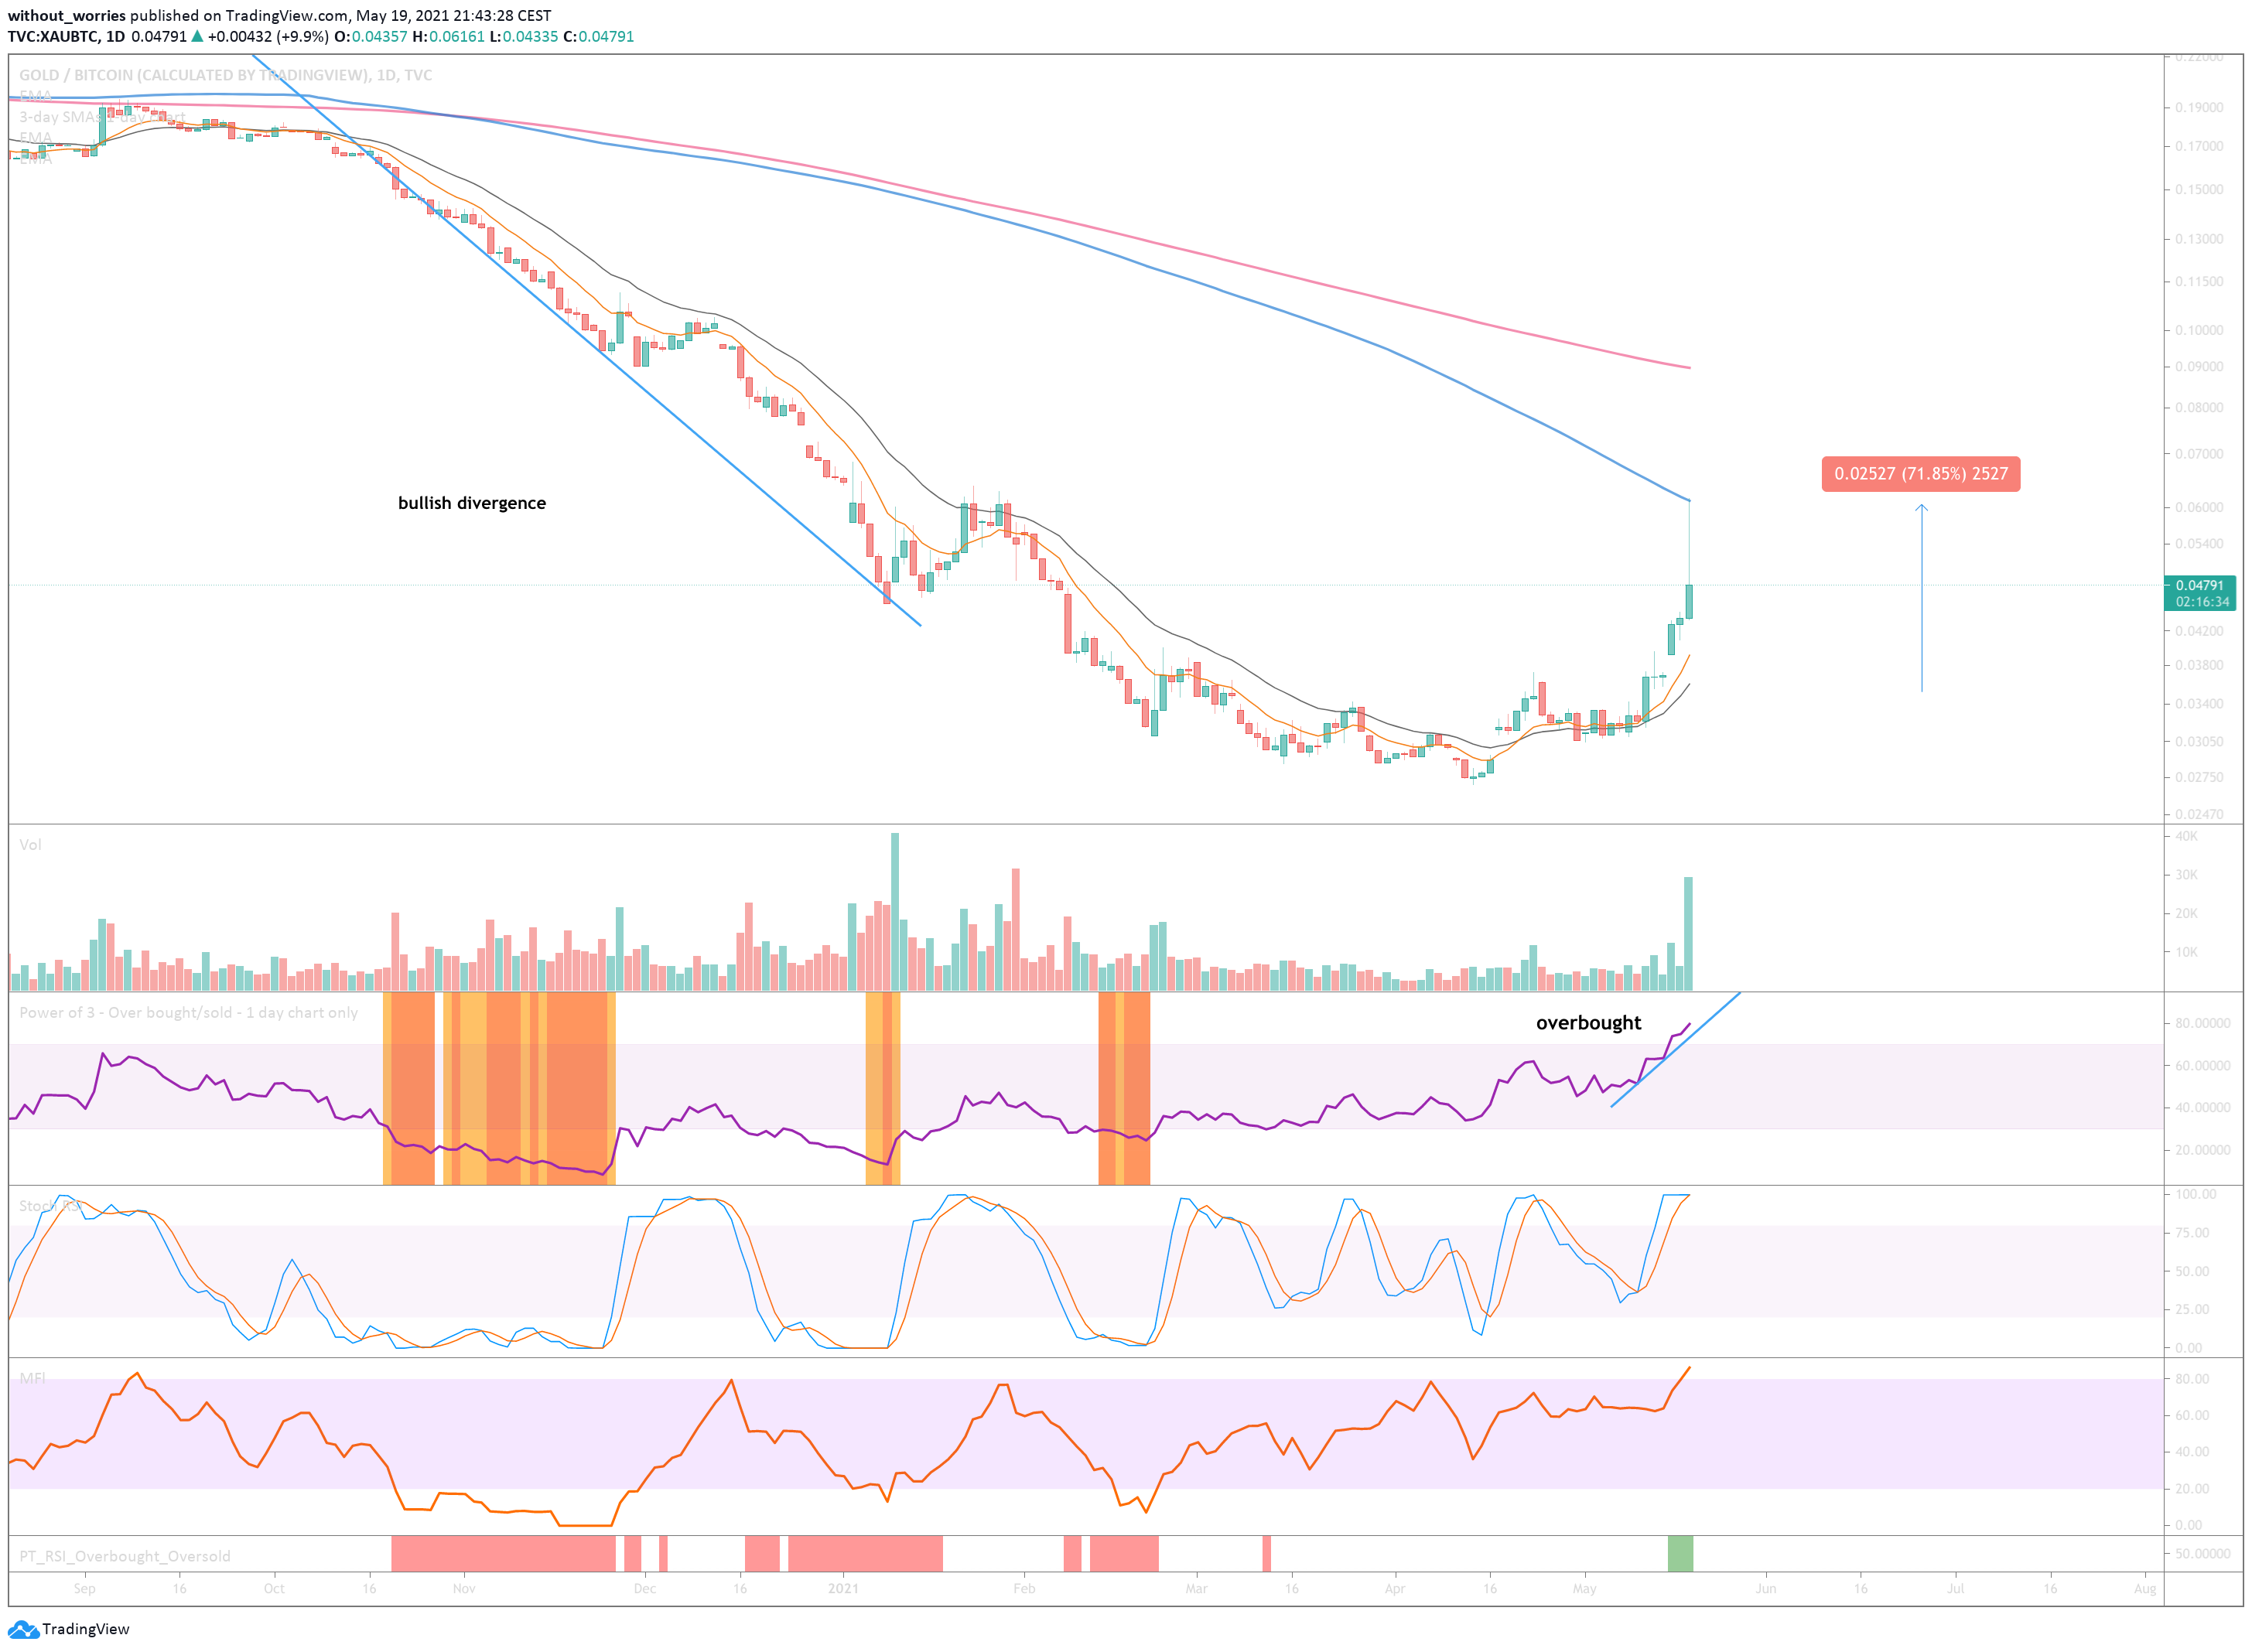The width and height of the screenshot is (2252, 1652).
Task: Click the 0.02470 price axis tick
Action: [2199, 814]
